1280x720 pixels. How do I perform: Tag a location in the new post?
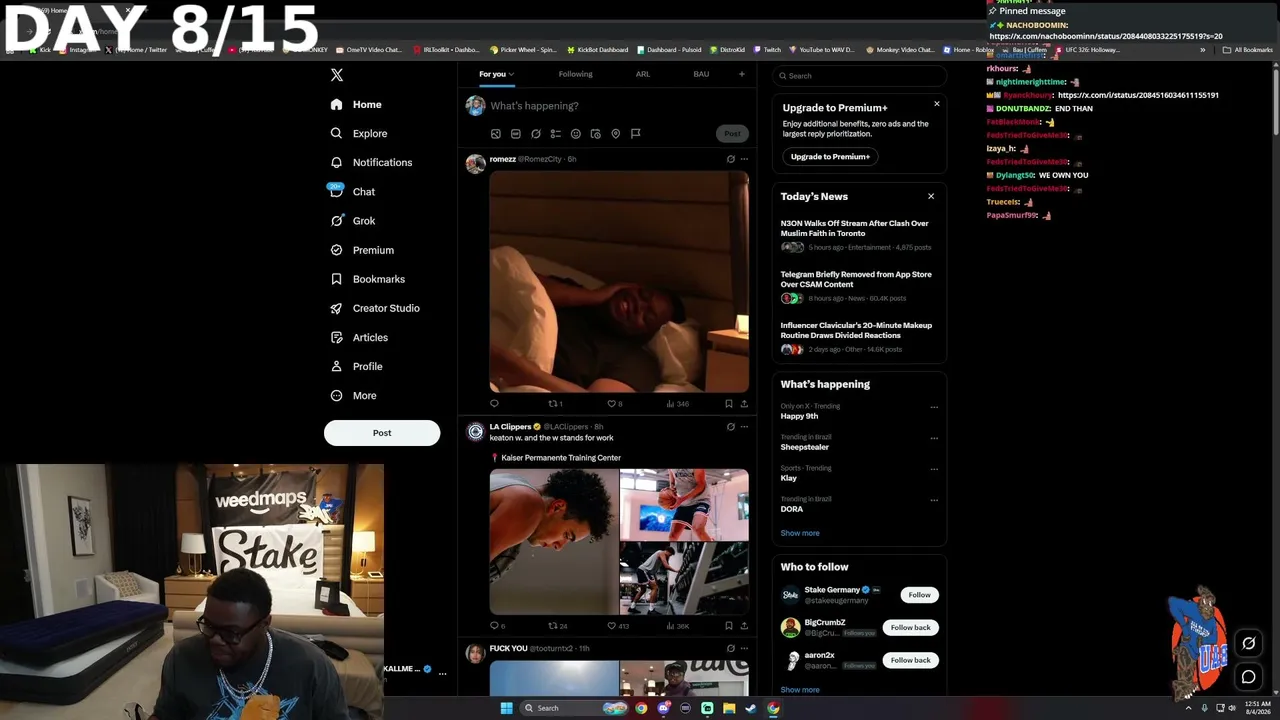coord(615,134)
